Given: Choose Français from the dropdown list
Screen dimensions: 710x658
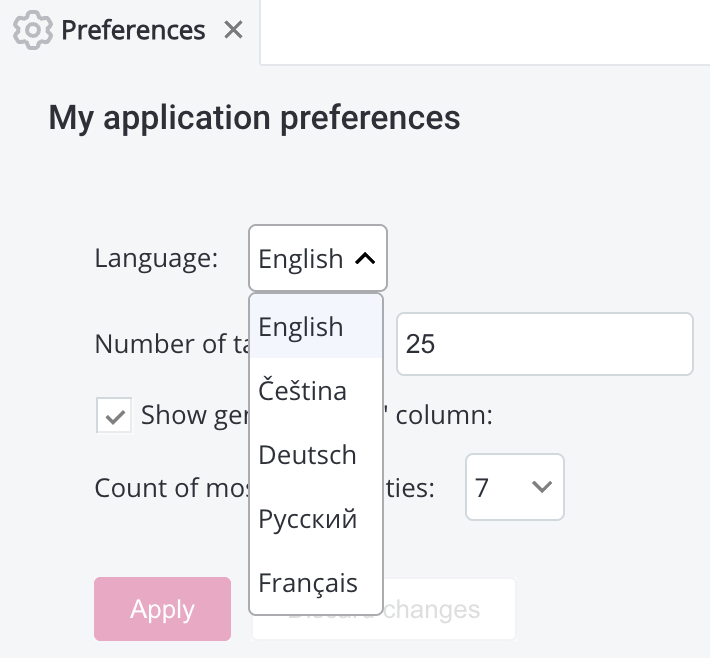Looking at the screenshot, I should pyautogui.click(x=307, y=582).
